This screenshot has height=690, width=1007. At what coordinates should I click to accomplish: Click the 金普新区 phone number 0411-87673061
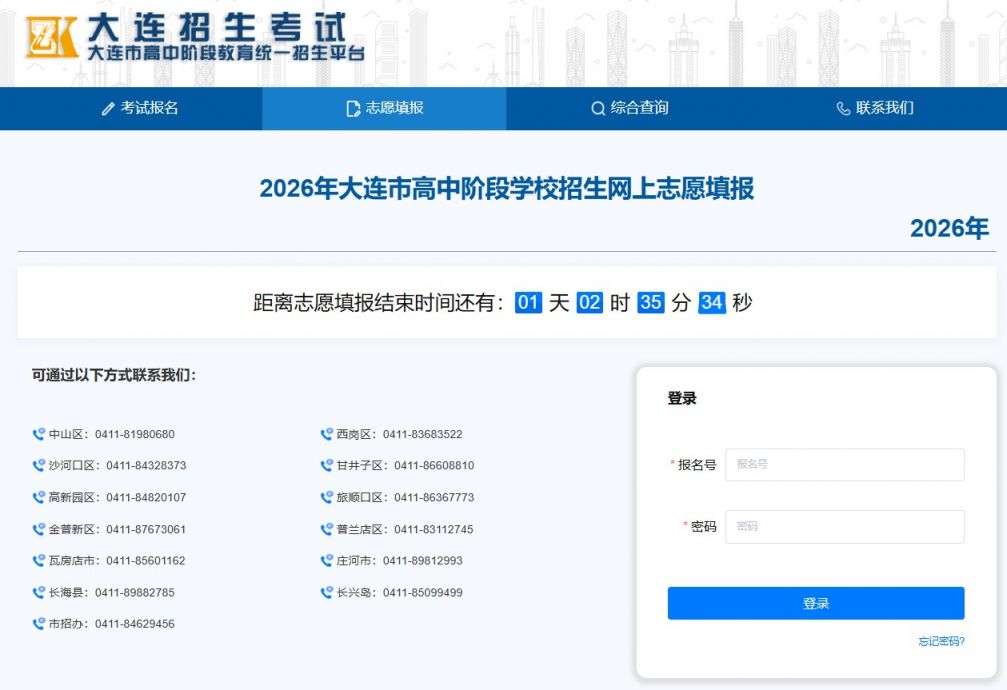[x=146, y=529]
